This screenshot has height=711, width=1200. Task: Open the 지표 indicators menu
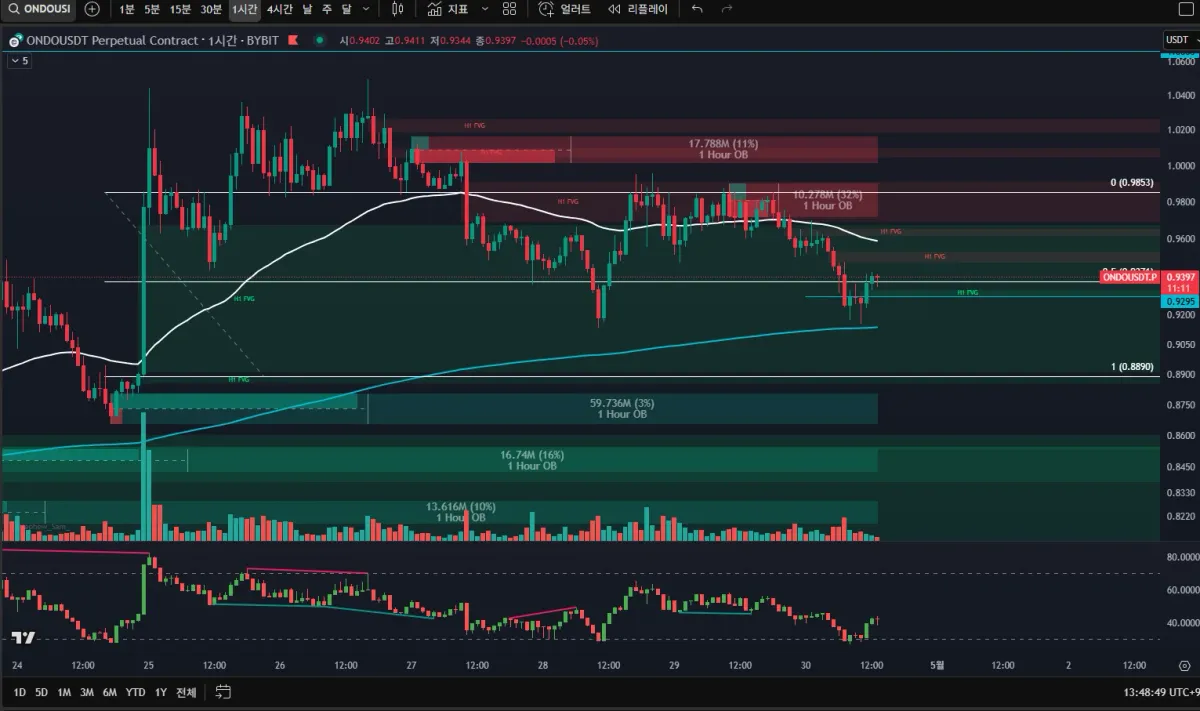pos(447,9)
